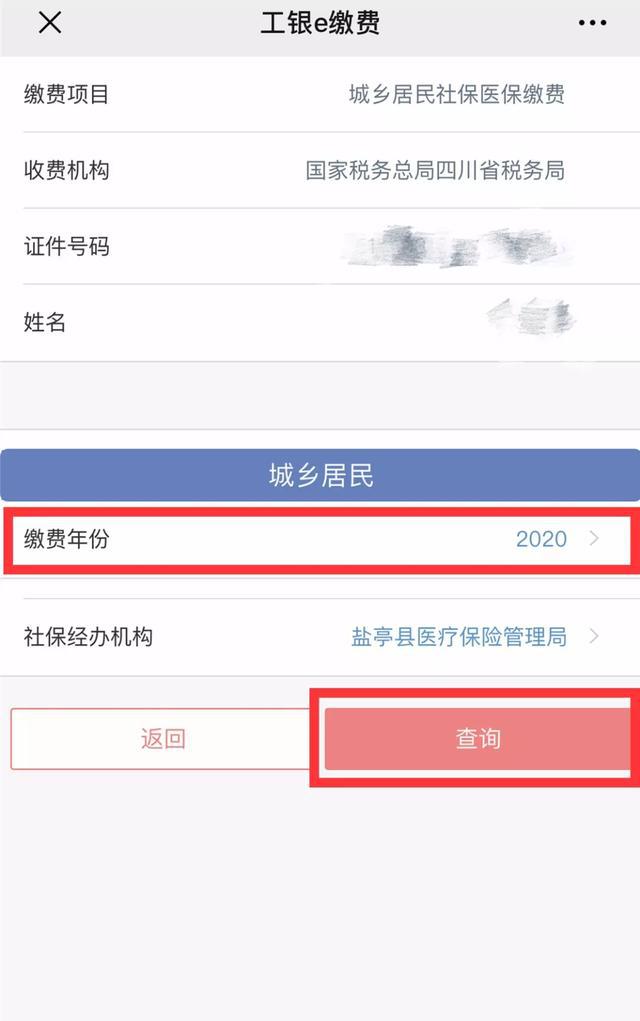Image resolution: width=640 pixels, height=1021 pixels.
Task: Tap the 证件号码 label
Action: point(67,247)
